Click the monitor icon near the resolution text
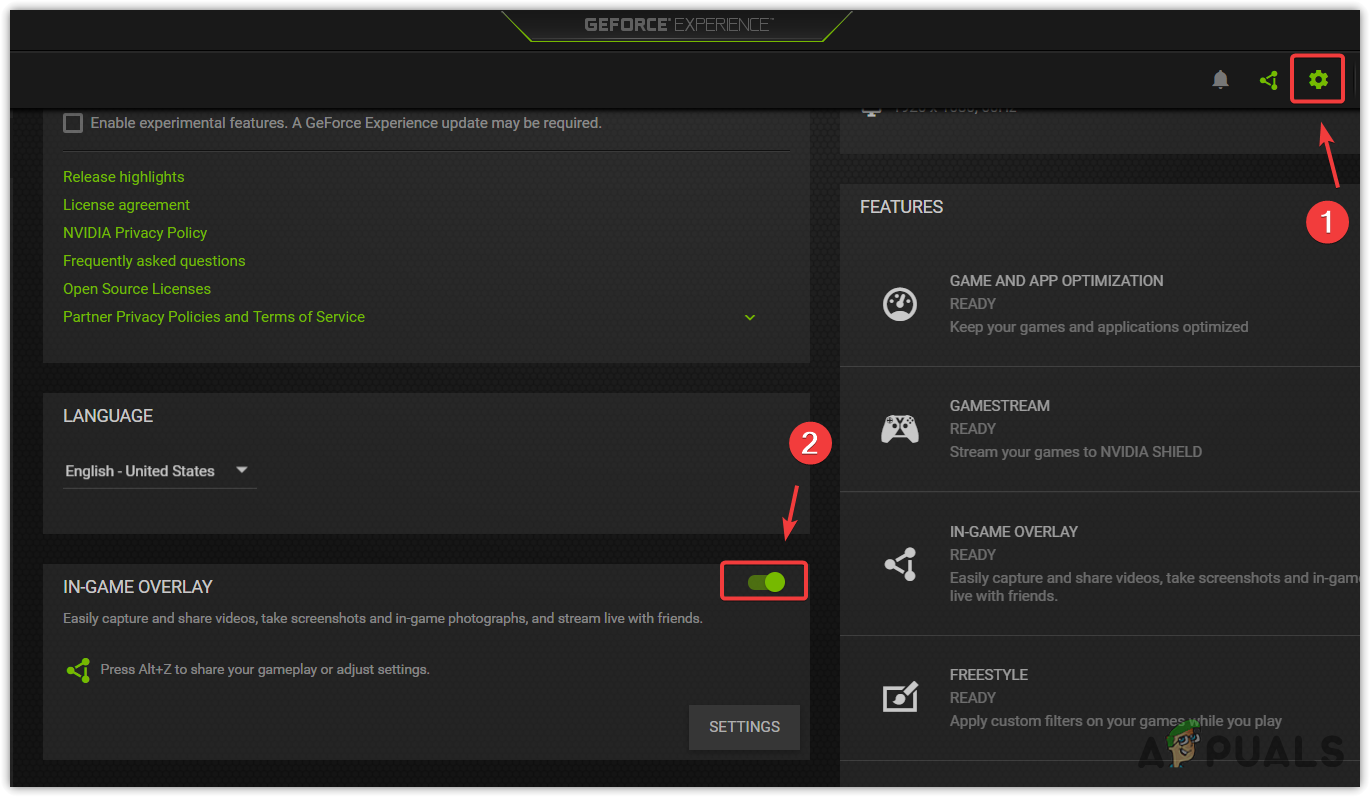The height and width of the screenshot is (797, 1370). tap(872, 111)
